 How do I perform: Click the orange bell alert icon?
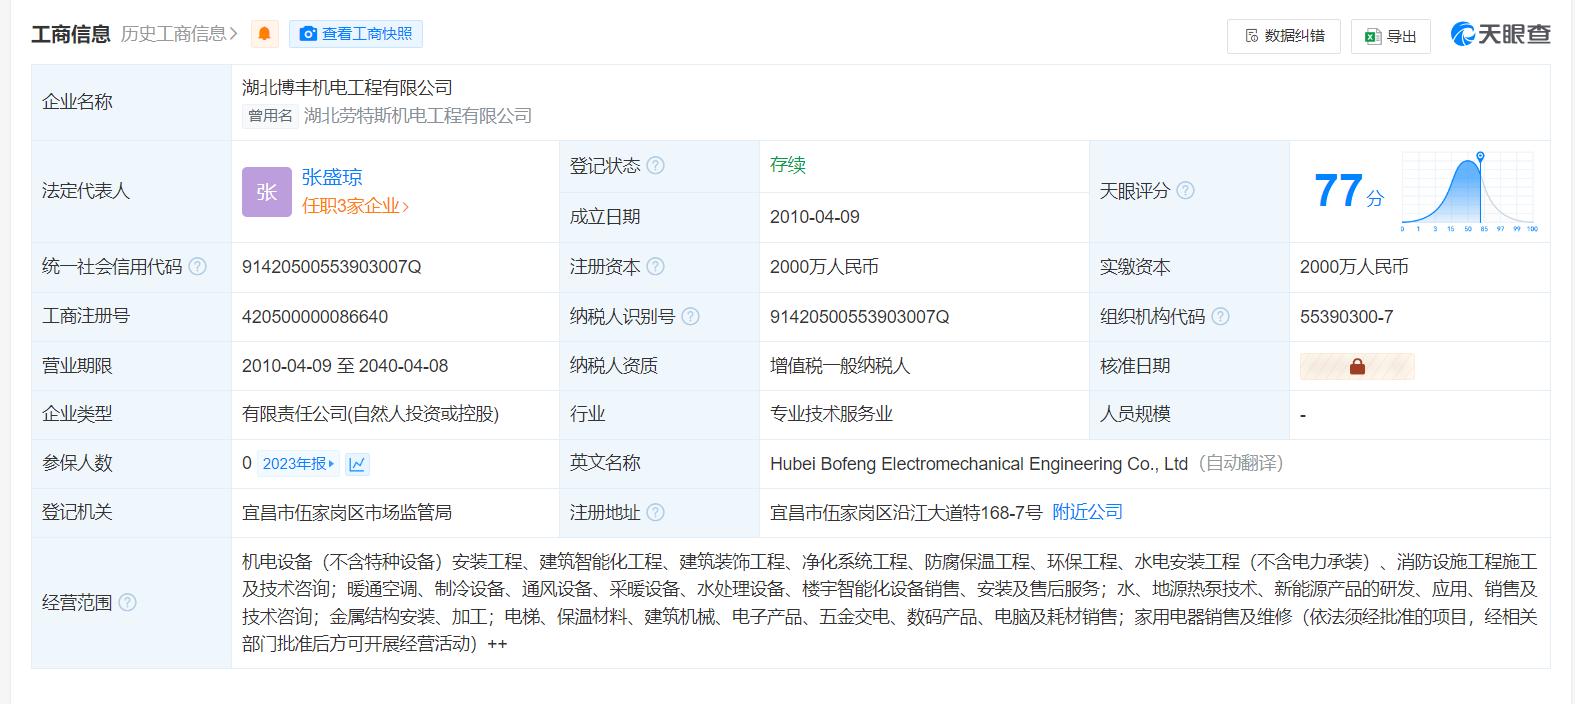pyautogui.click(x=265, y=34)
